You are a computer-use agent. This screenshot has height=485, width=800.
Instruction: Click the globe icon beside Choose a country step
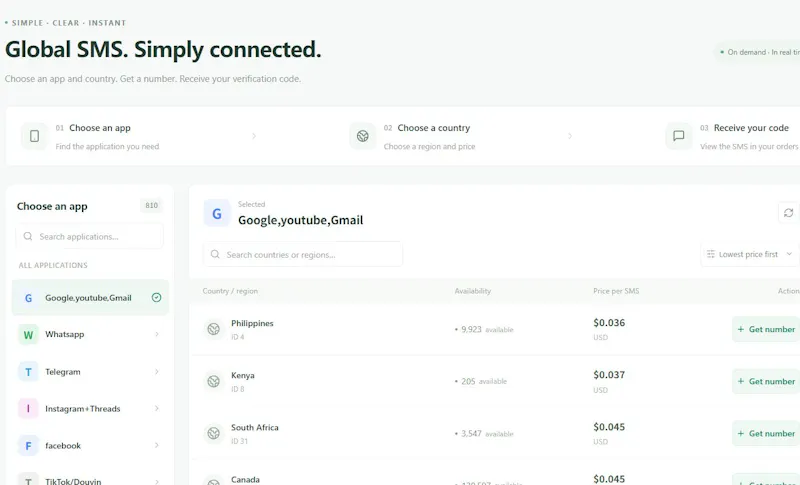point(363,136)
